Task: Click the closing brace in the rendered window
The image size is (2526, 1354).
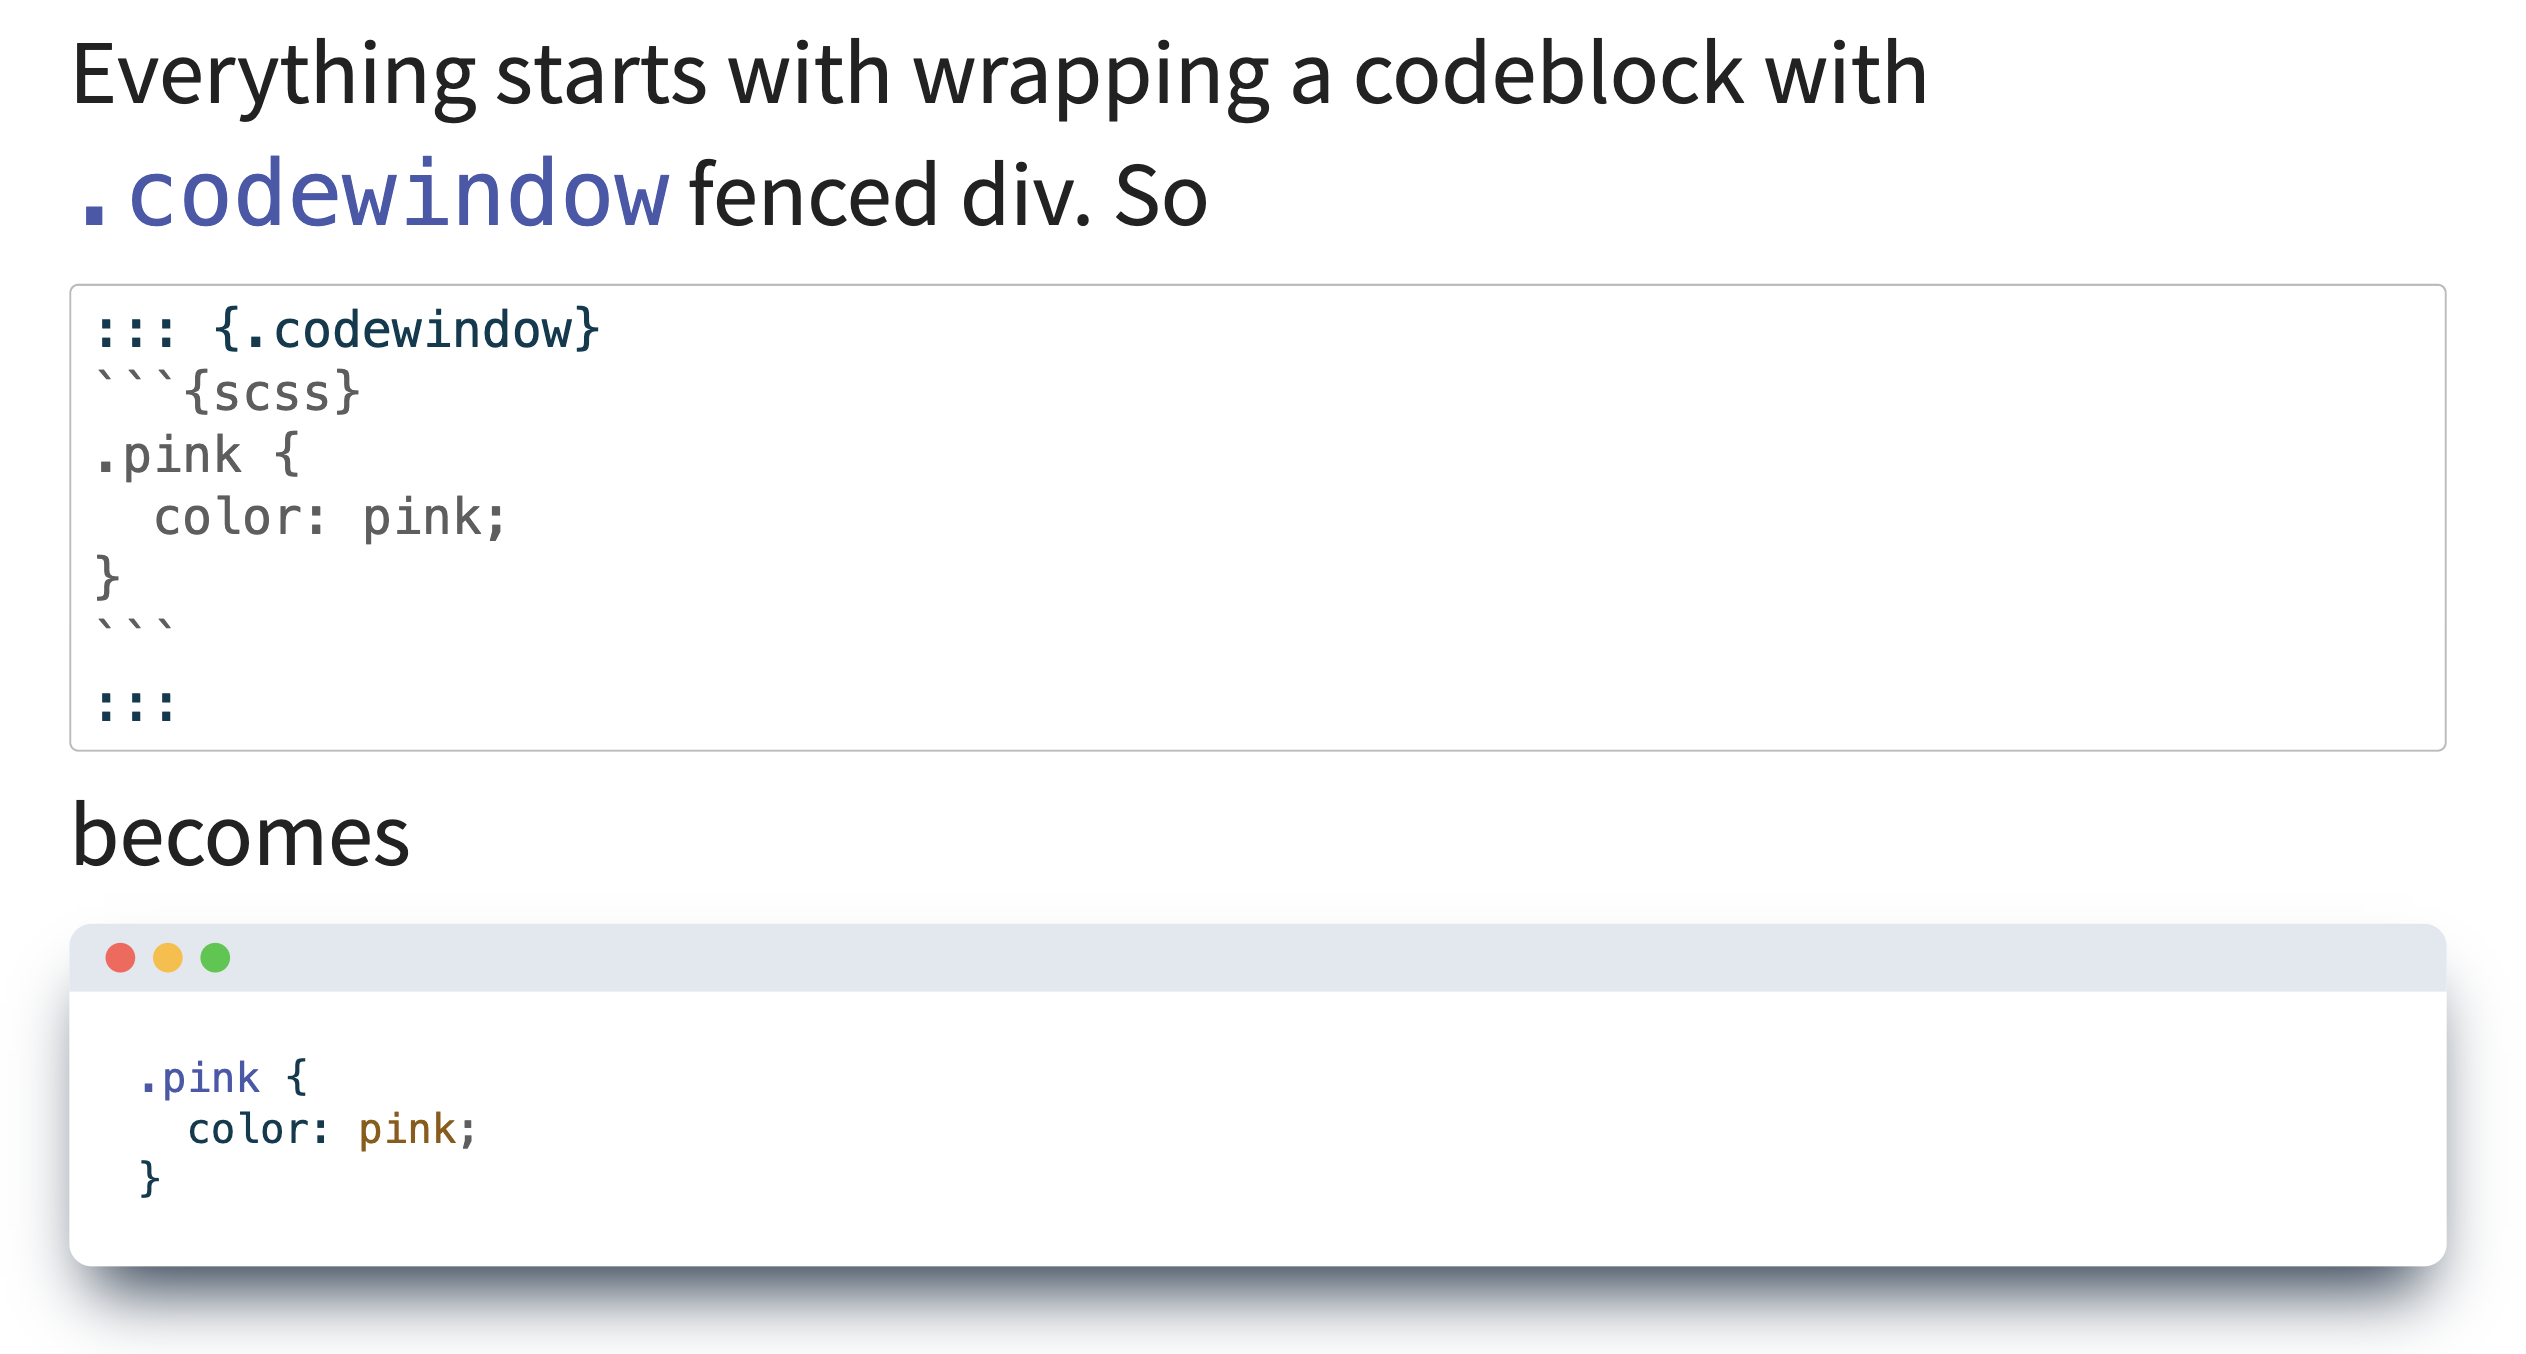Action: point(150,1180)
